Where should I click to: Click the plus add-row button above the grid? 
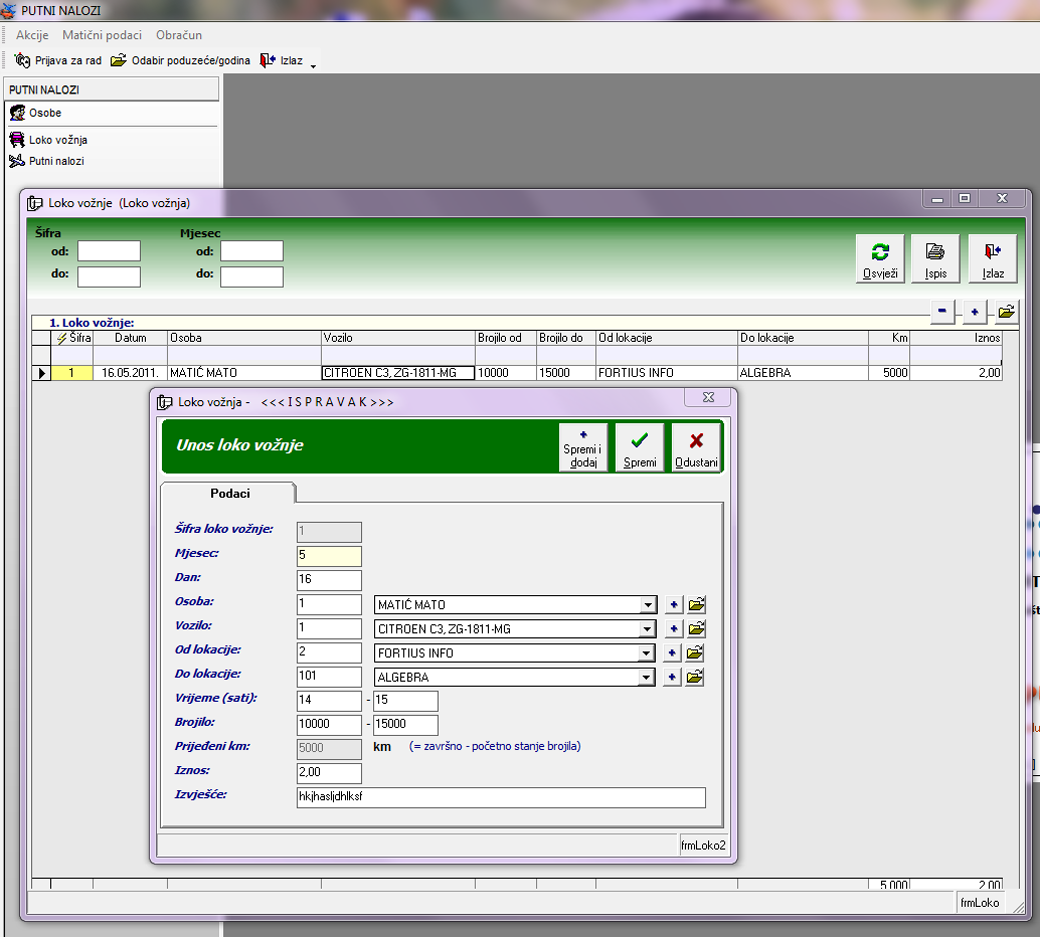[x=974, y=311]
